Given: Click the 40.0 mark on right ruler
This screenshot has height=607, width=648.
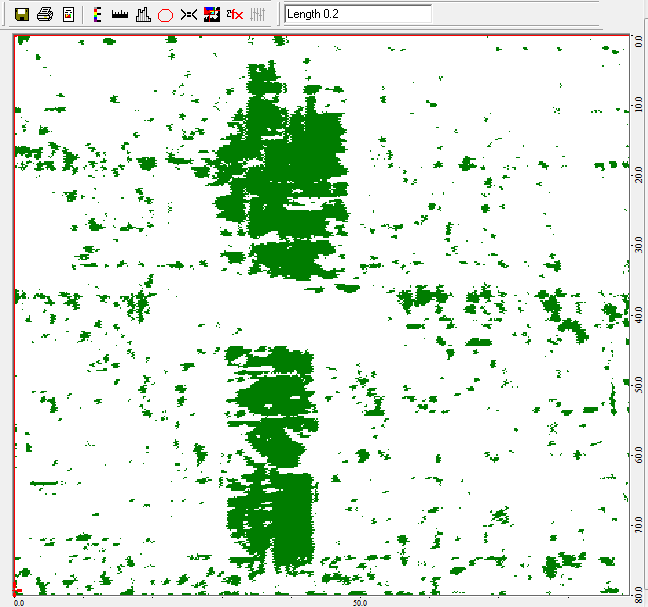Looking at the screenshot, I should (637, 313).
